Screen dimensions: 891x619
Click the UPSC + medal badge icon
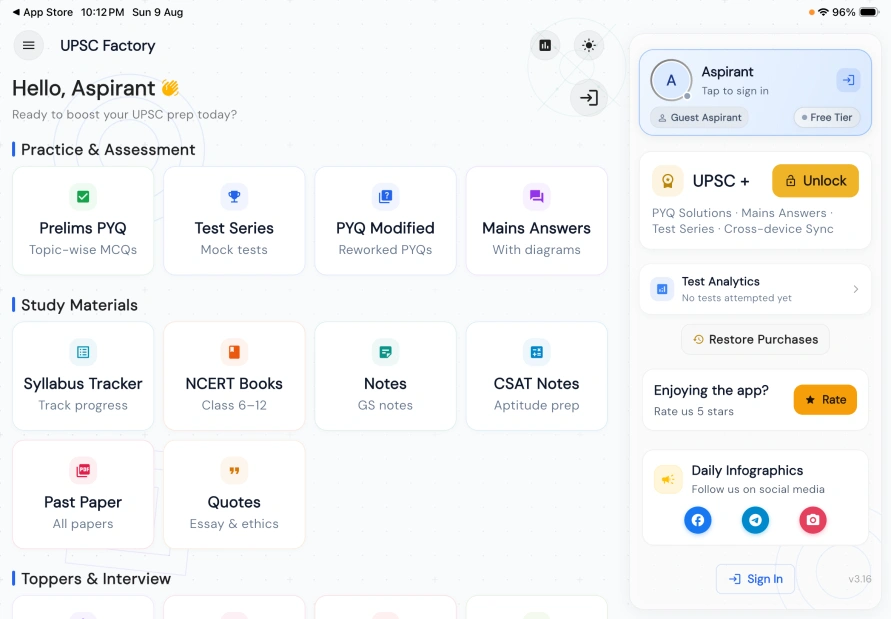[x=668, y=181]
